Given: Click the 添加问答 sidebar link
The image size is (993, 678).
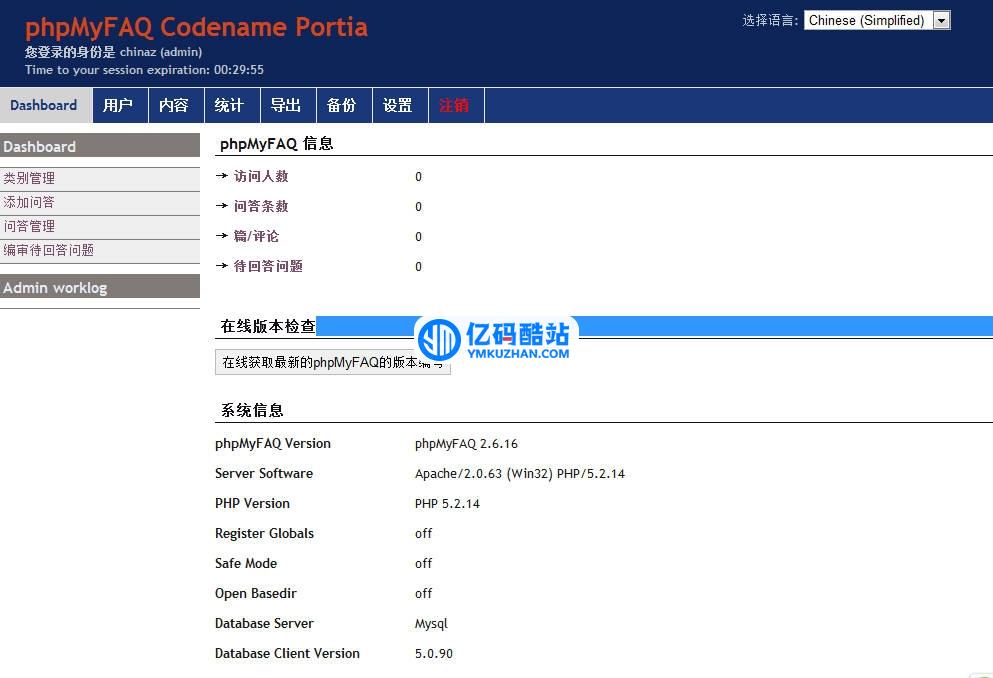Looking at the screenshot, I should (29, 202).
